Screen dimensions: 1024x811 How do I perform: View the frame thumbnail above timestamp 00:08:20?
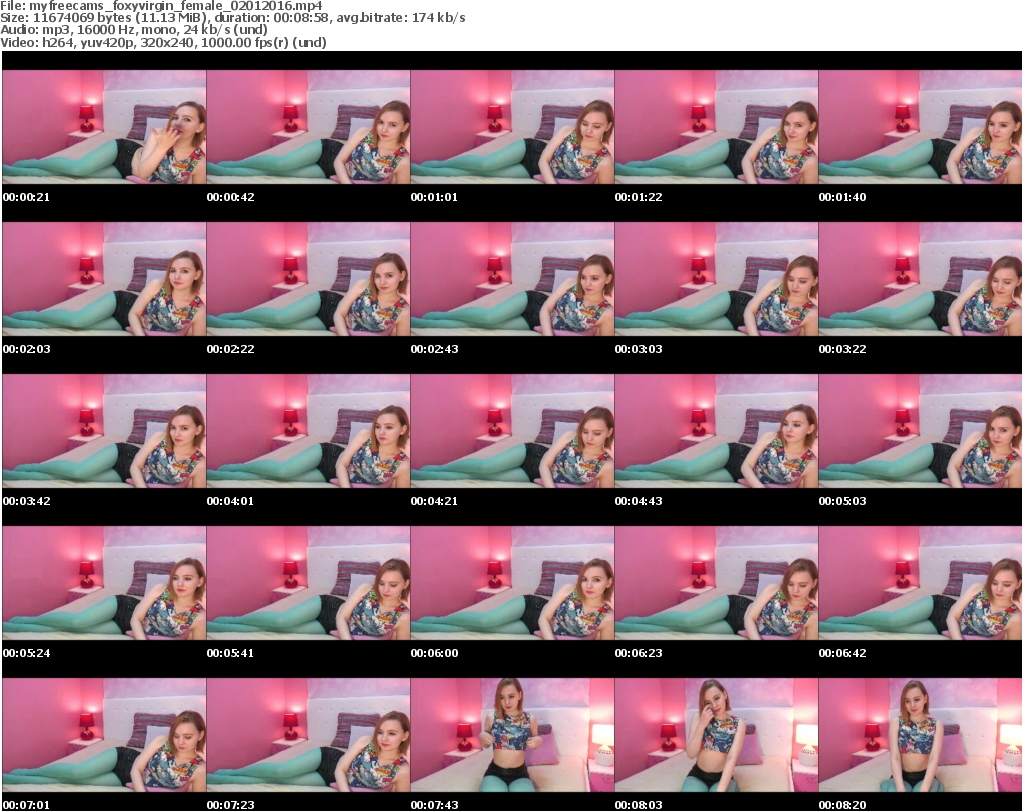coord(920,735)
